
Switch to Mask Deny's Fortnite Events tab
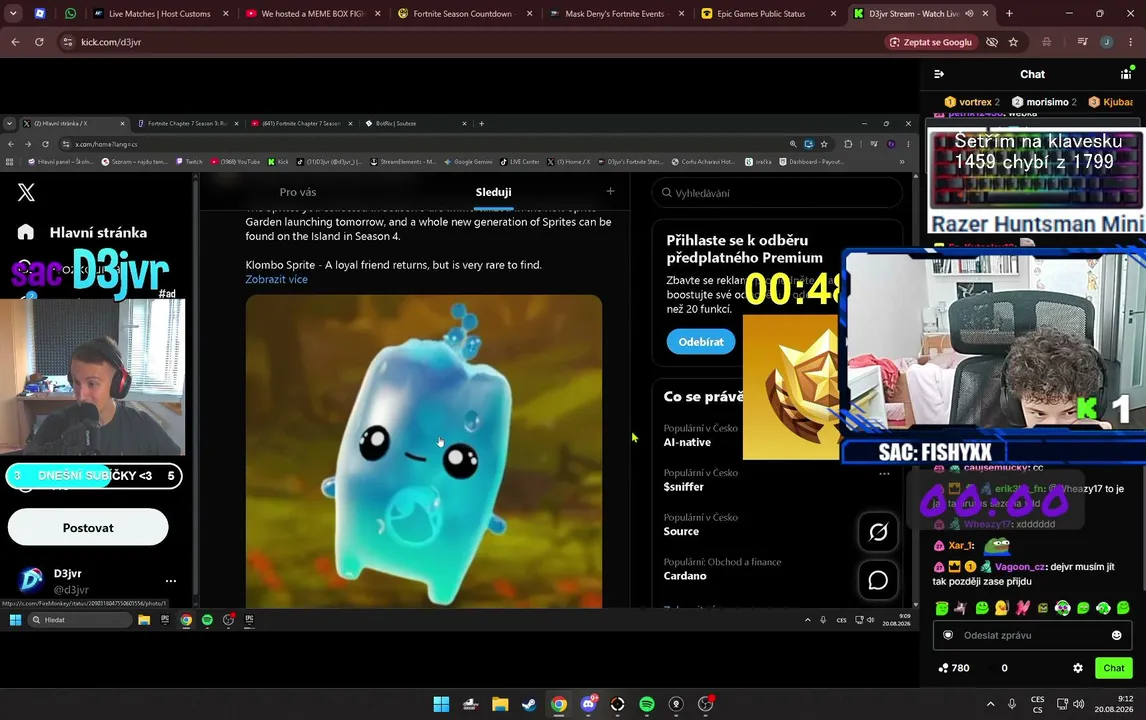coord(615,13)
